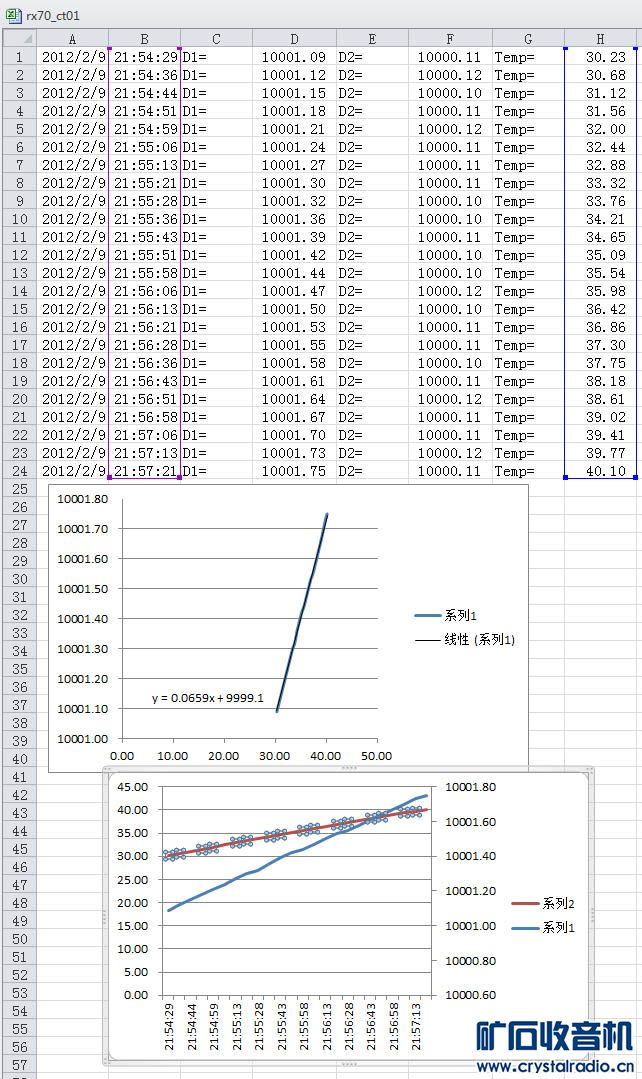Select column D header
642x1079 pixels.
(295, 39)
